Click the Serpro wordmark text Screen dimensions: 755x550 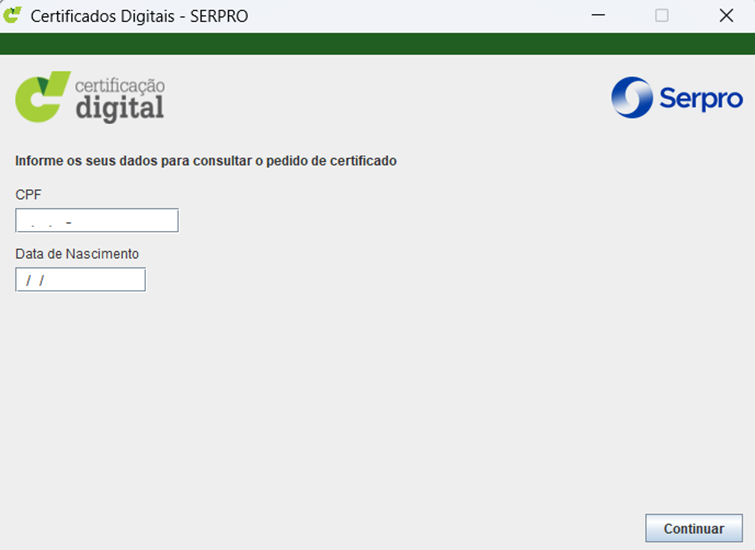pyautogui.click(x=700, y=98)
